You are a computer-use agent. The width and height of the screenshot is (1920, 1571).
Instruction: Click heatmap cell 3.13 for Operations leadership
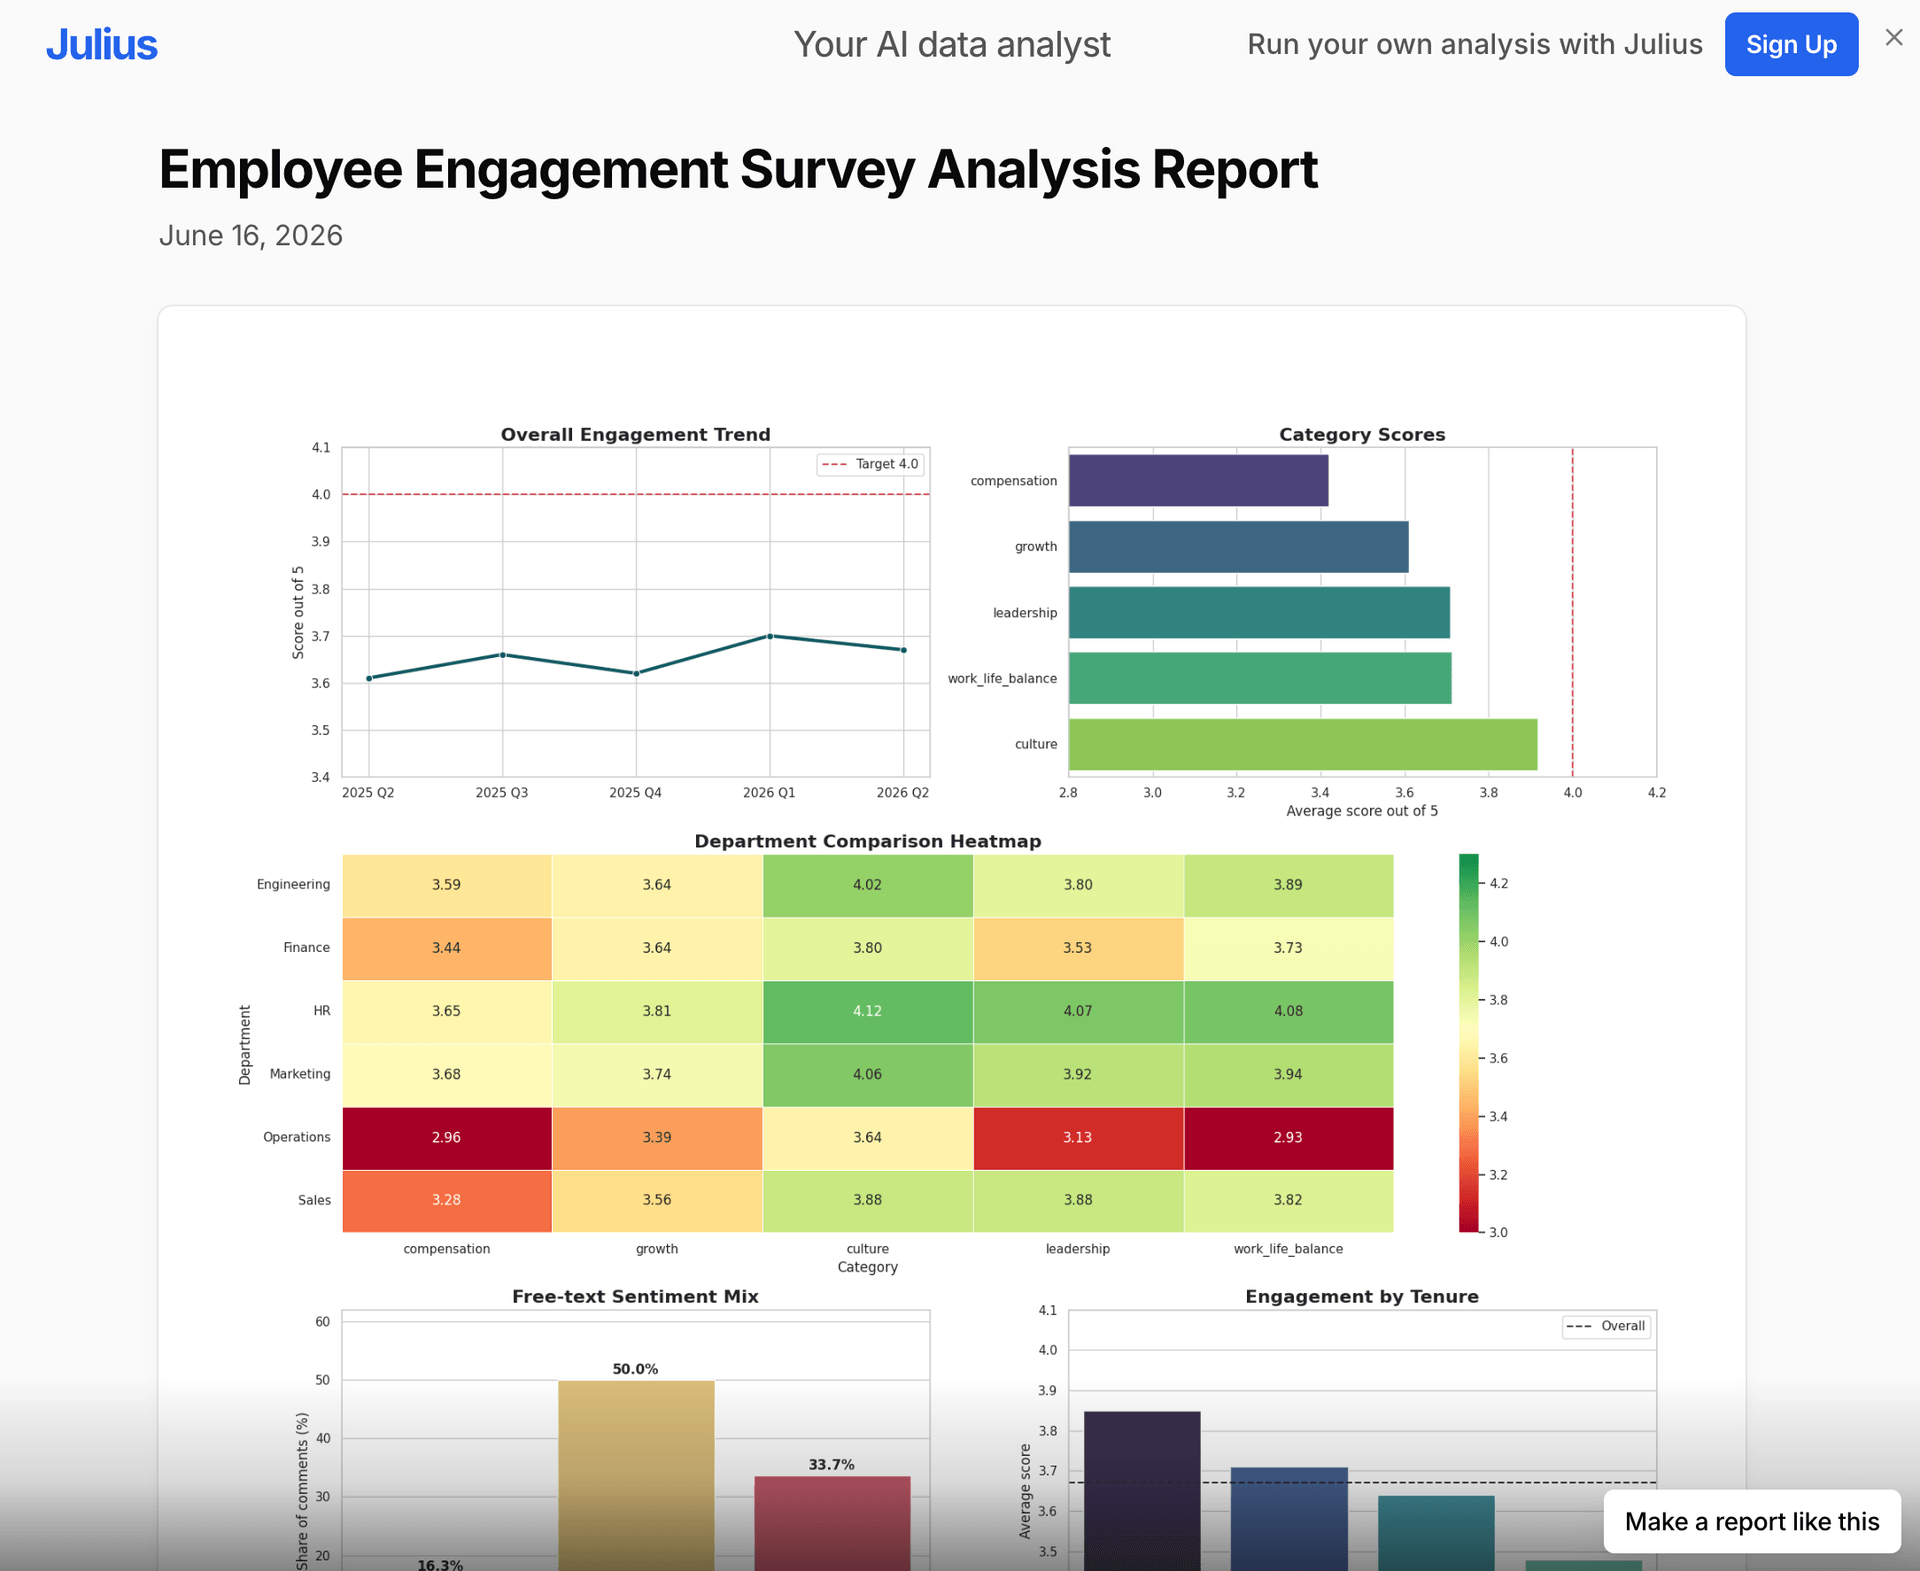pyautogui.click(x=1078, y=1138)
